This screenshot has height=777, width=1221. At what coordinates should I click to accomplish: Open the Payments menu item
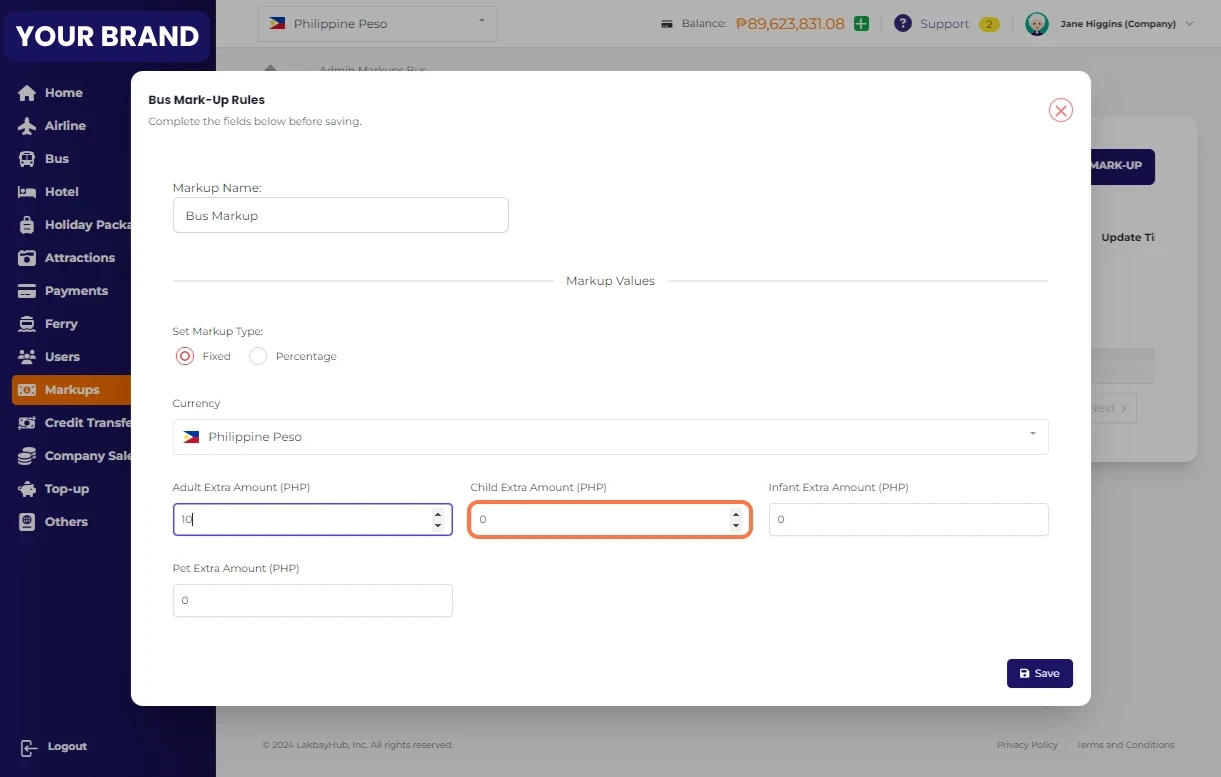[x=76, y=291]
